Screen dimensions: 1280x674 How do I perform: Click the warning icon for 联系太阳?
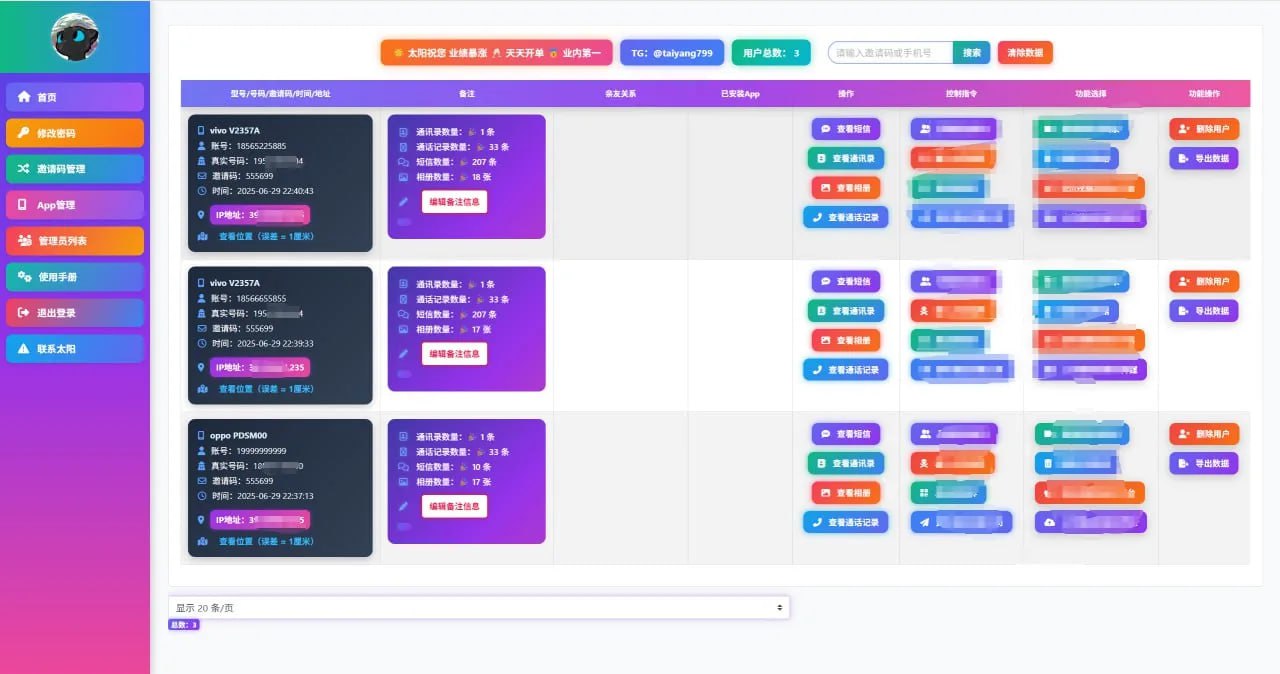coord(24,349)
